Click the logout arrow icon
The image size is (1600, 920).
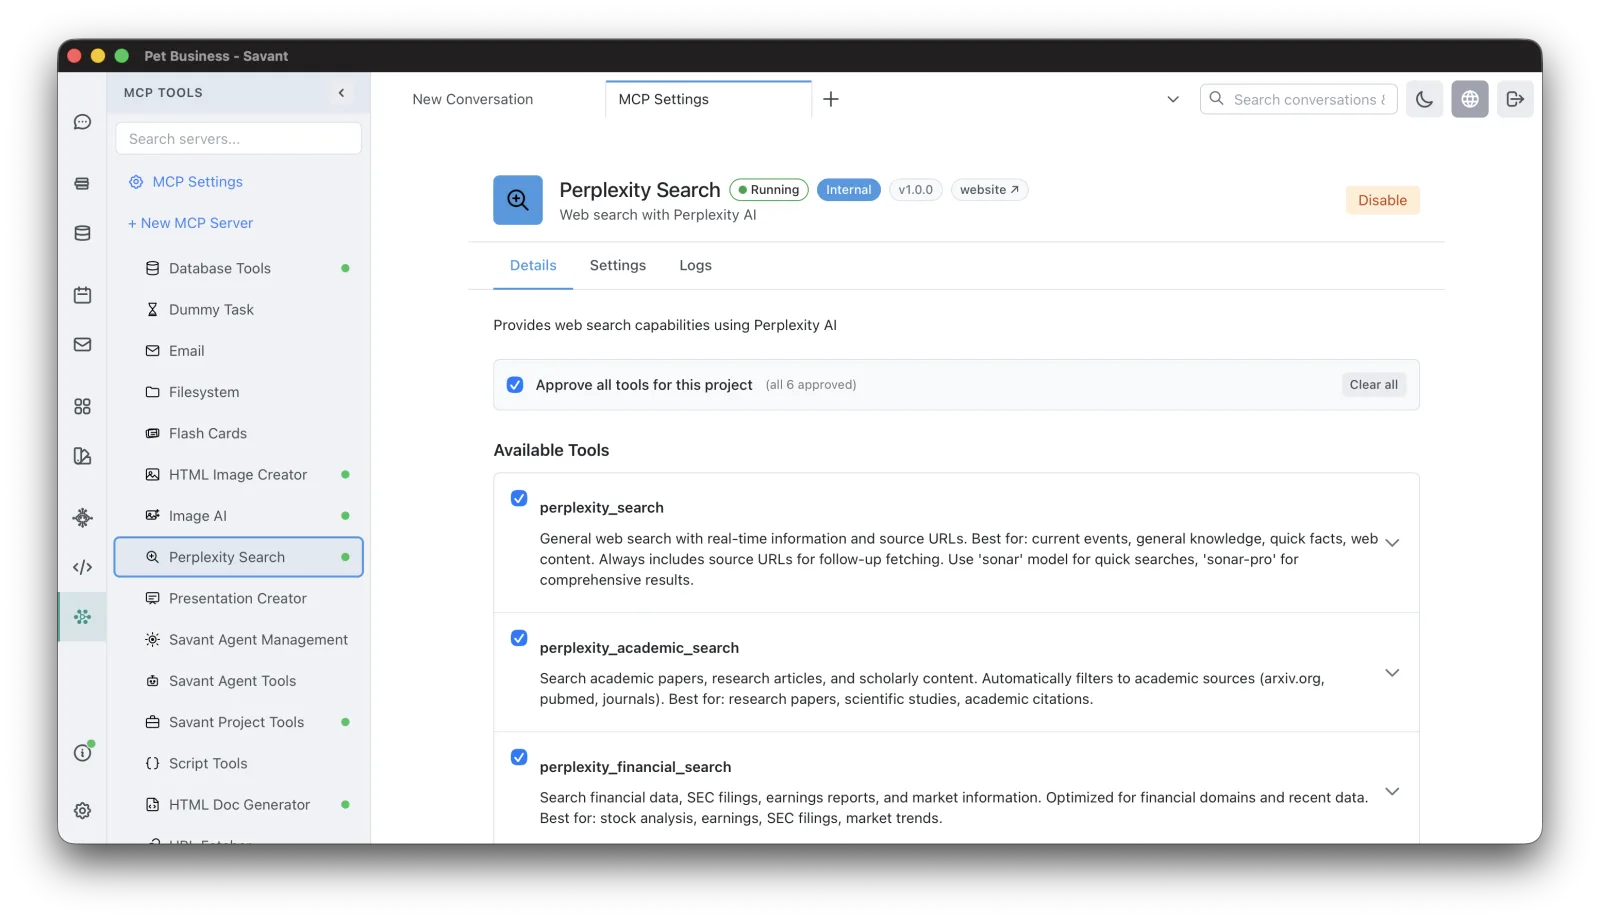(x=1515, y=99)
